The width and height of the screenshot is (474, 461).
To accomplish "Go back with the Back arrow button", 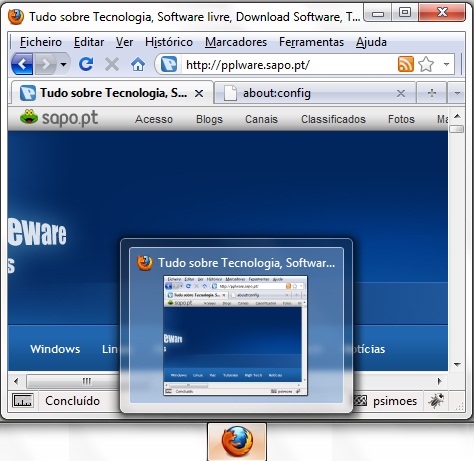I will pos(22,64).
